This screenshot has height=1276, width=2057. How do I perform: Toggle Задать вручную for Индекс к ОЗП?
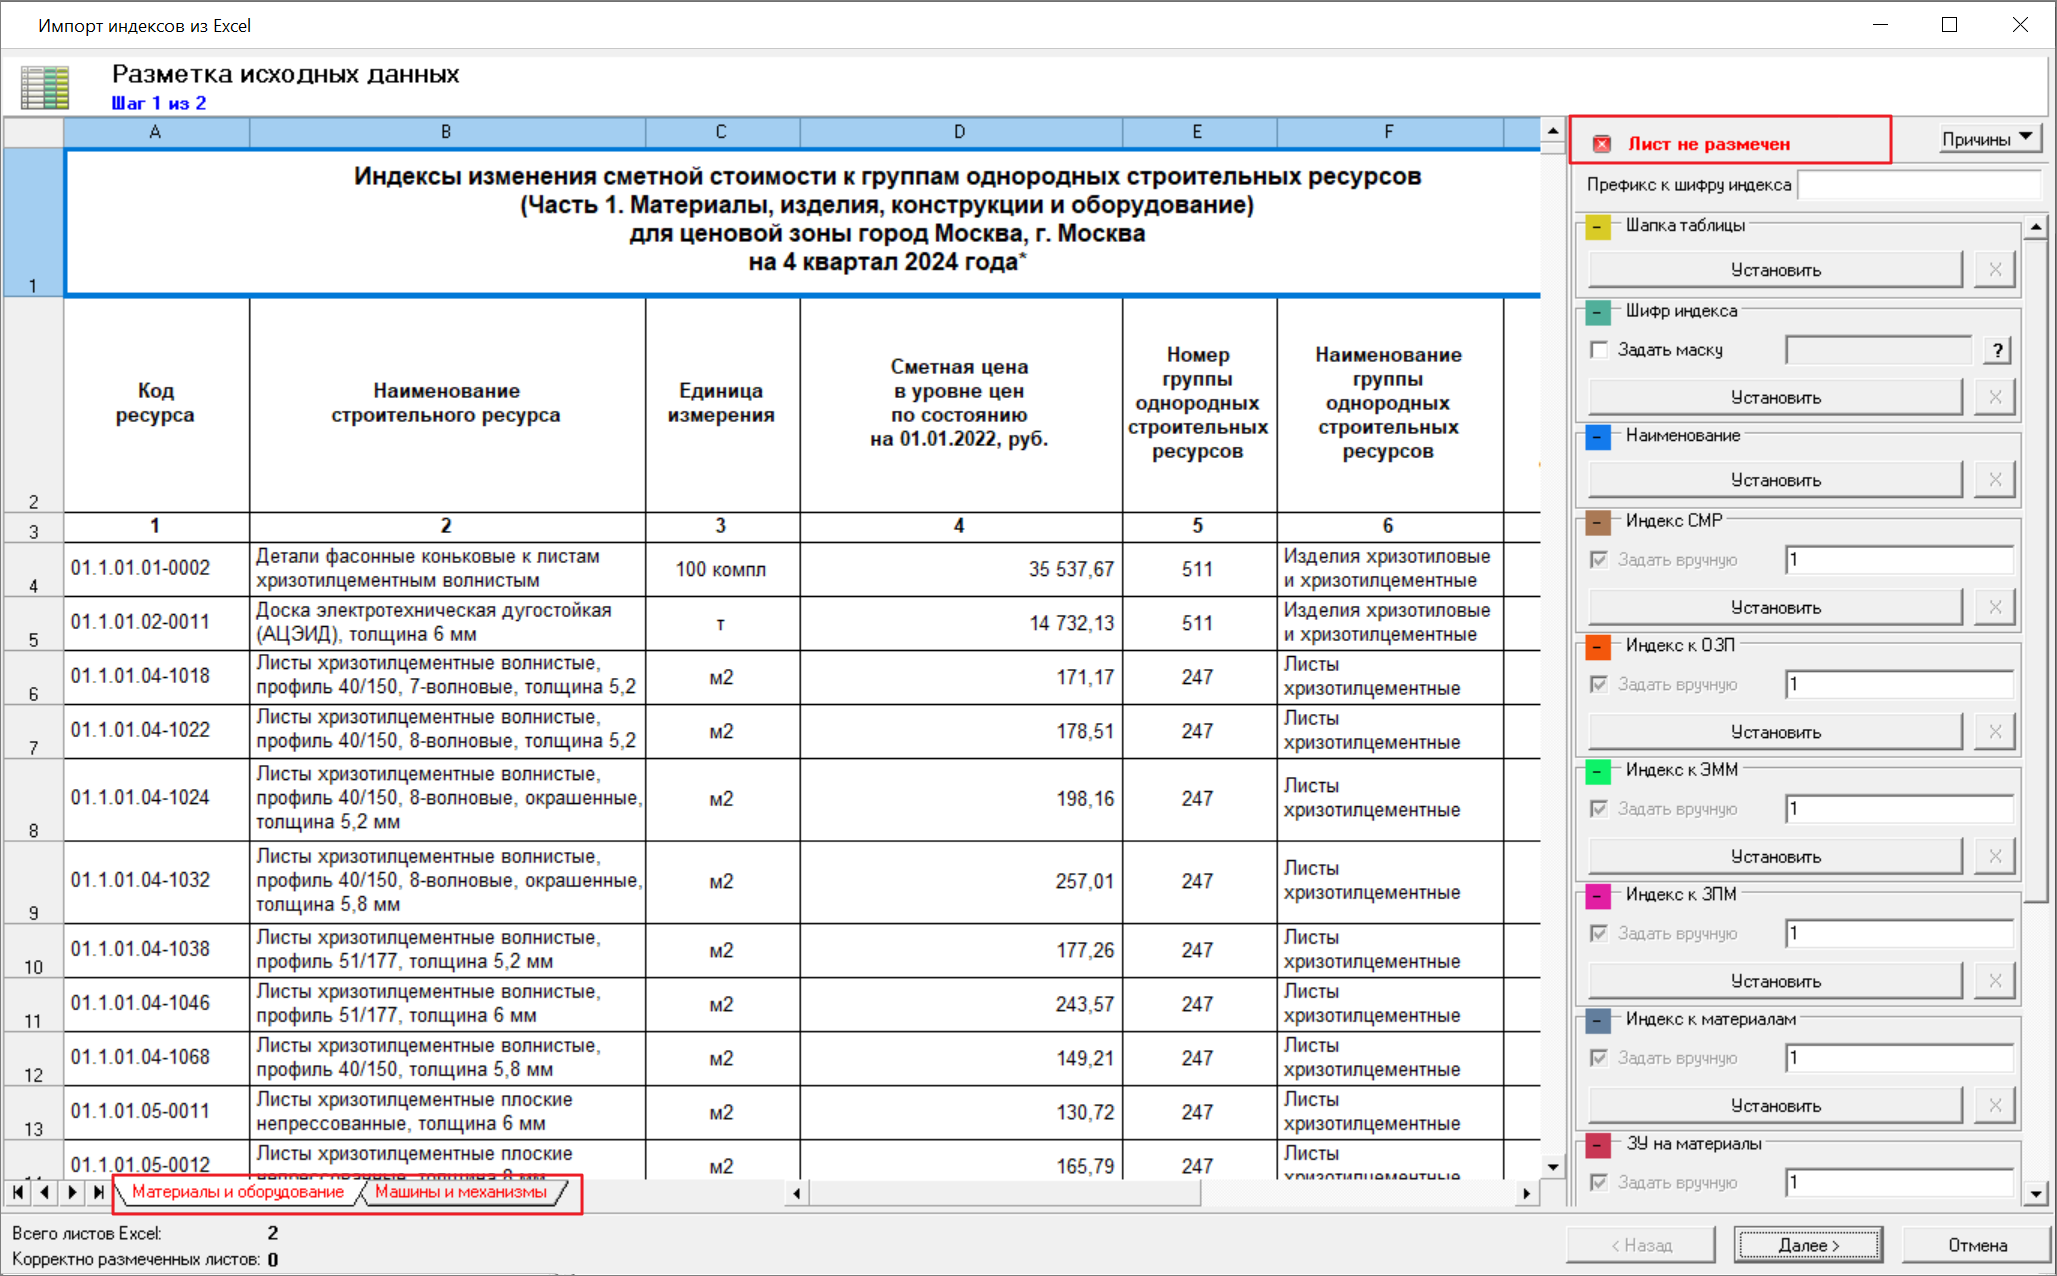point(1599,685)
